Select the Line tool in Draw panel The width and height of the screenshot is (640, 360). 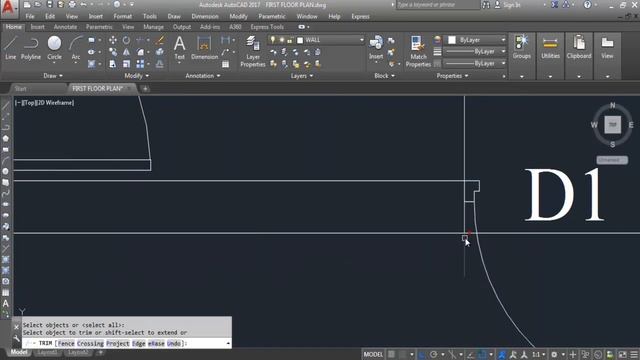[x=11, y=48]
